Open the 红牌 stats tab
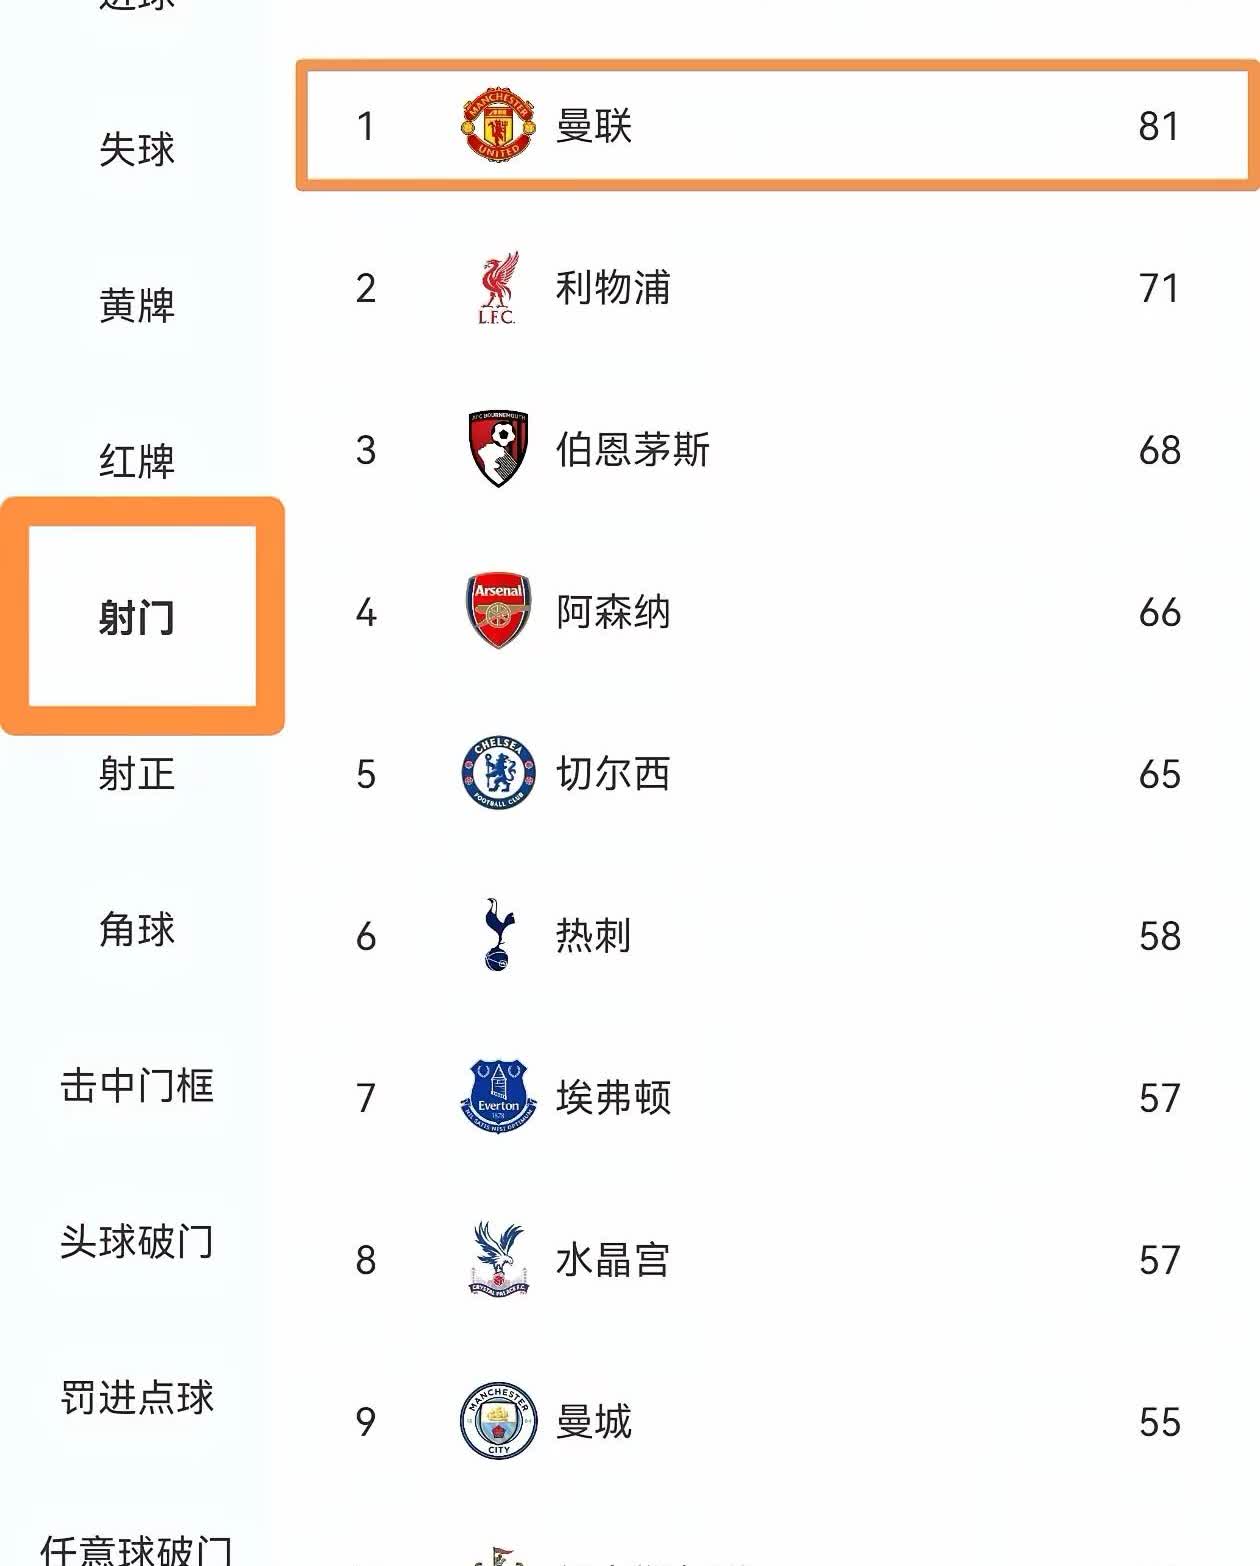This screenshot has height=1566, width=1260. (137, 461)
